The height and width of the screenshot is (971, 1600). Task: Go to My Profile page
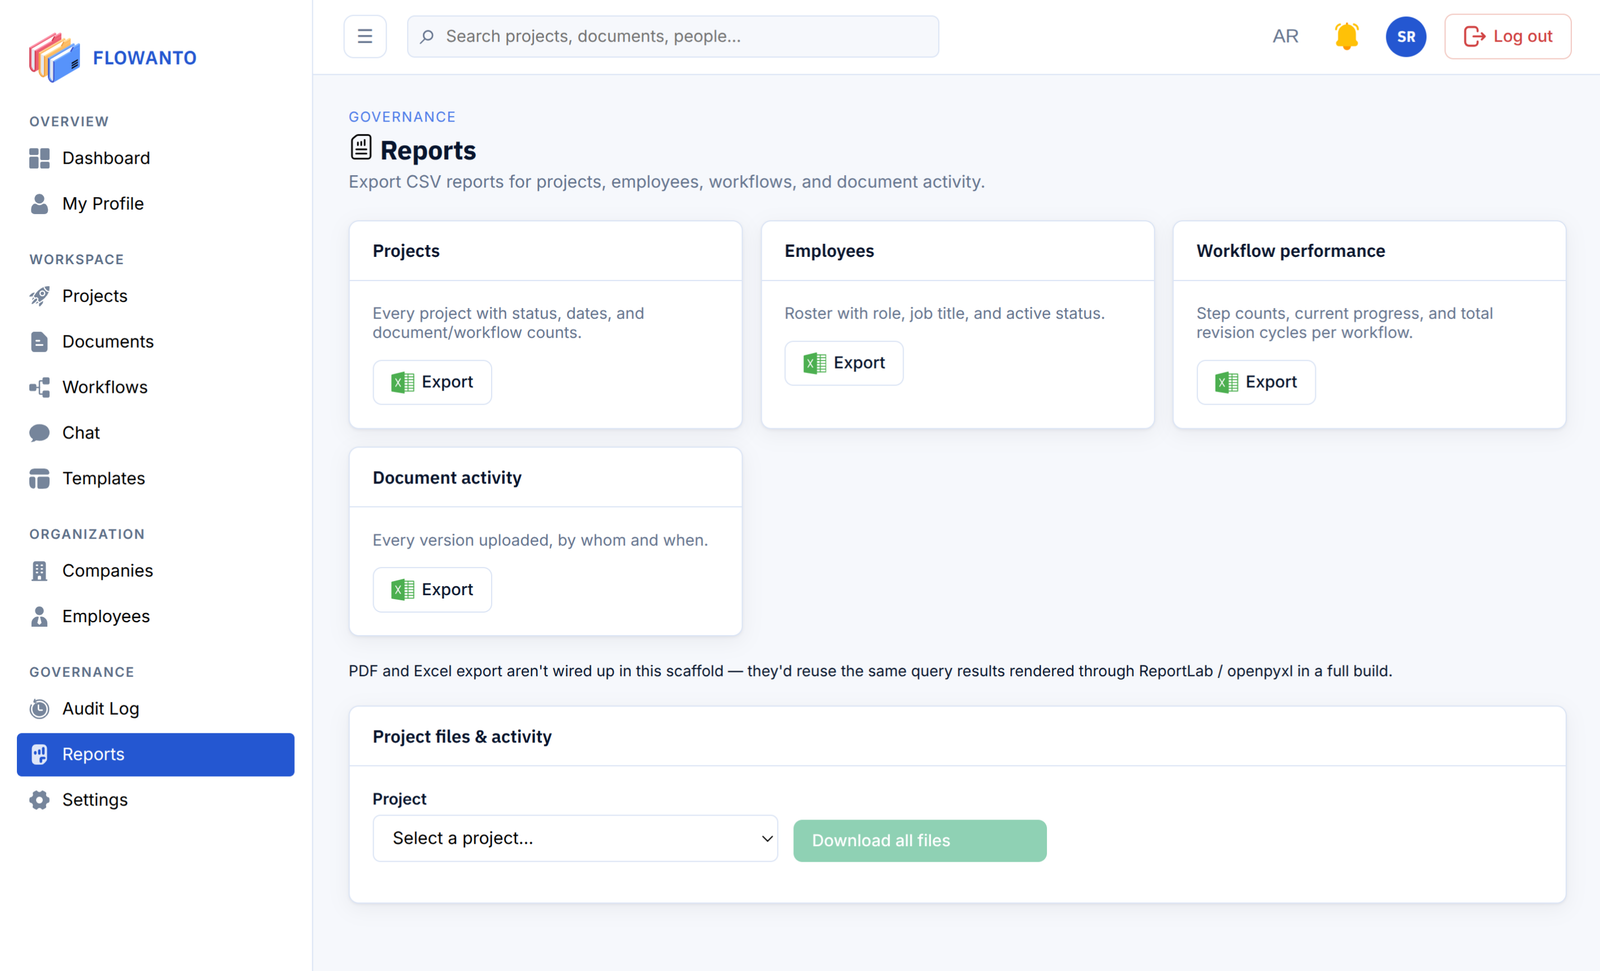[x=155, y=204]
